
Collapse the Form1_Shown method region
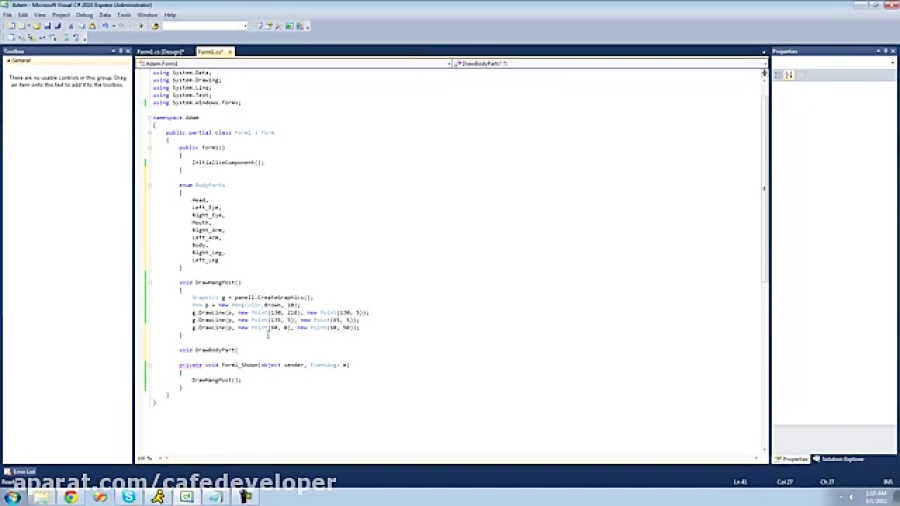click(150, 365)
